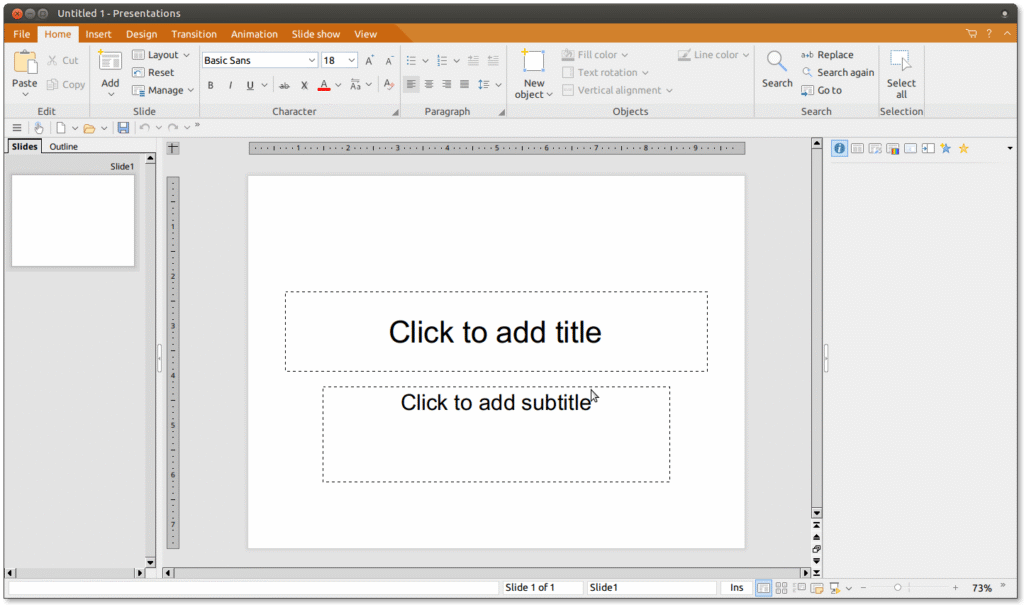Image resolution: width=1024 pixels, height=605 pixels.
Task: Toggle italic formatting
Action: pos(230,85)
